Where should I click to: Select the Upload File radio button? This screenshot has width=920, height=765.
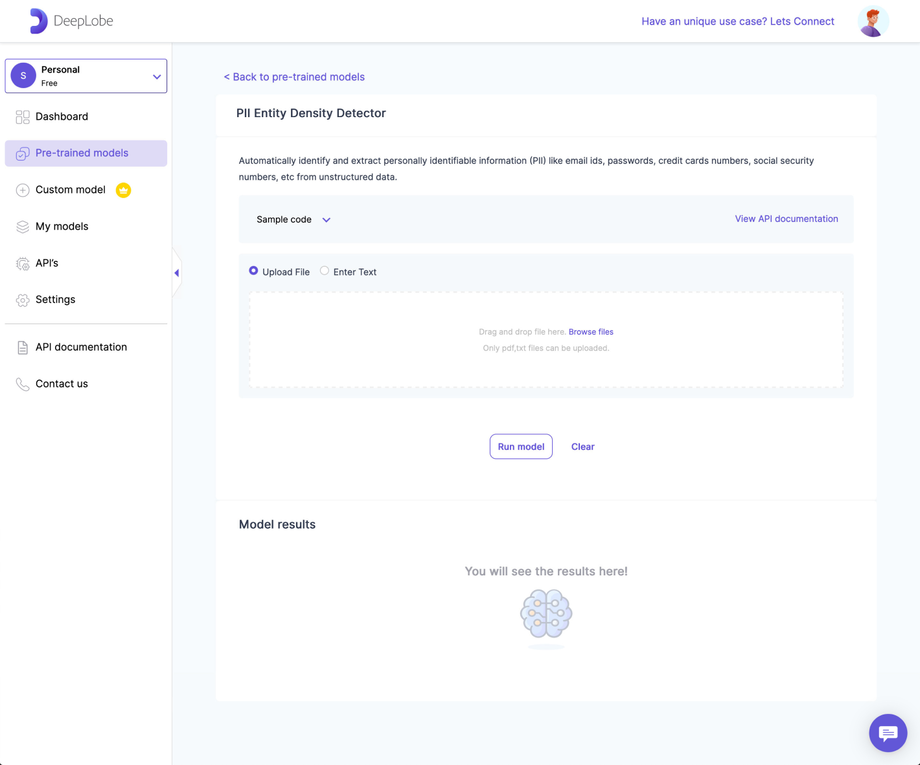pyautogui.click(x=253, y=271)
